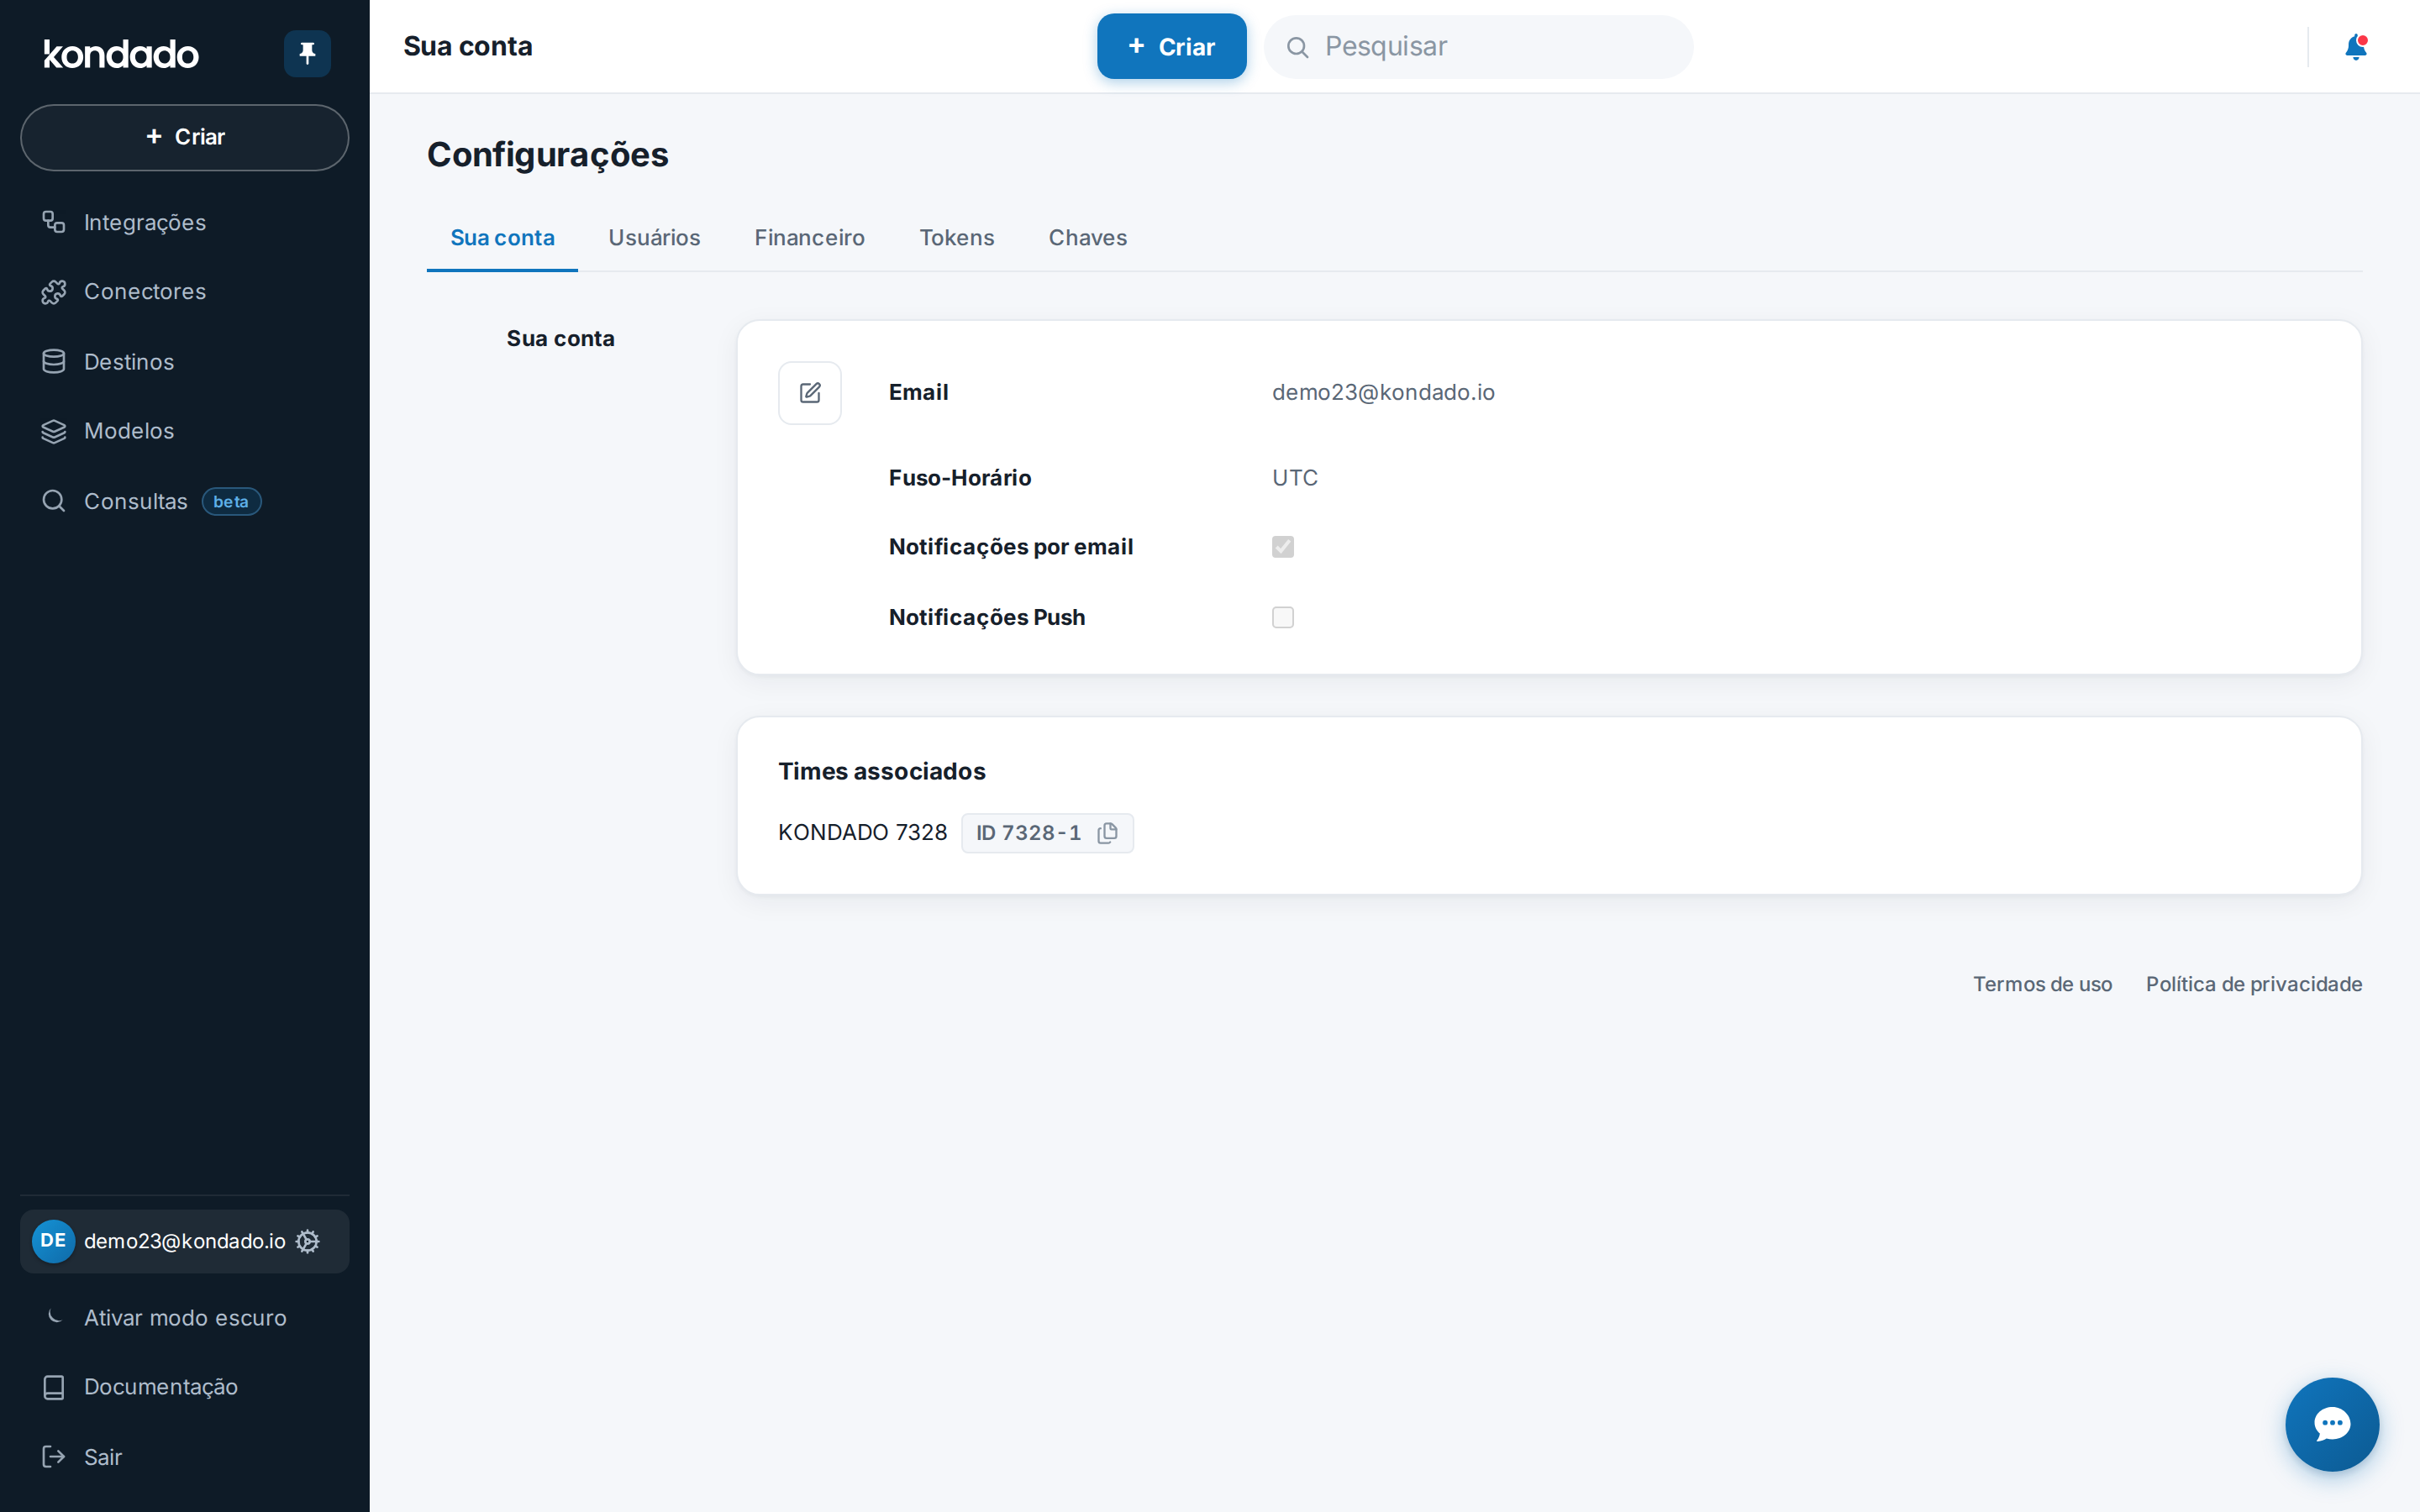Open Modelos in sidebar
The image size is (2420, 1512).
pyautogui.click(x=185, y=431)
